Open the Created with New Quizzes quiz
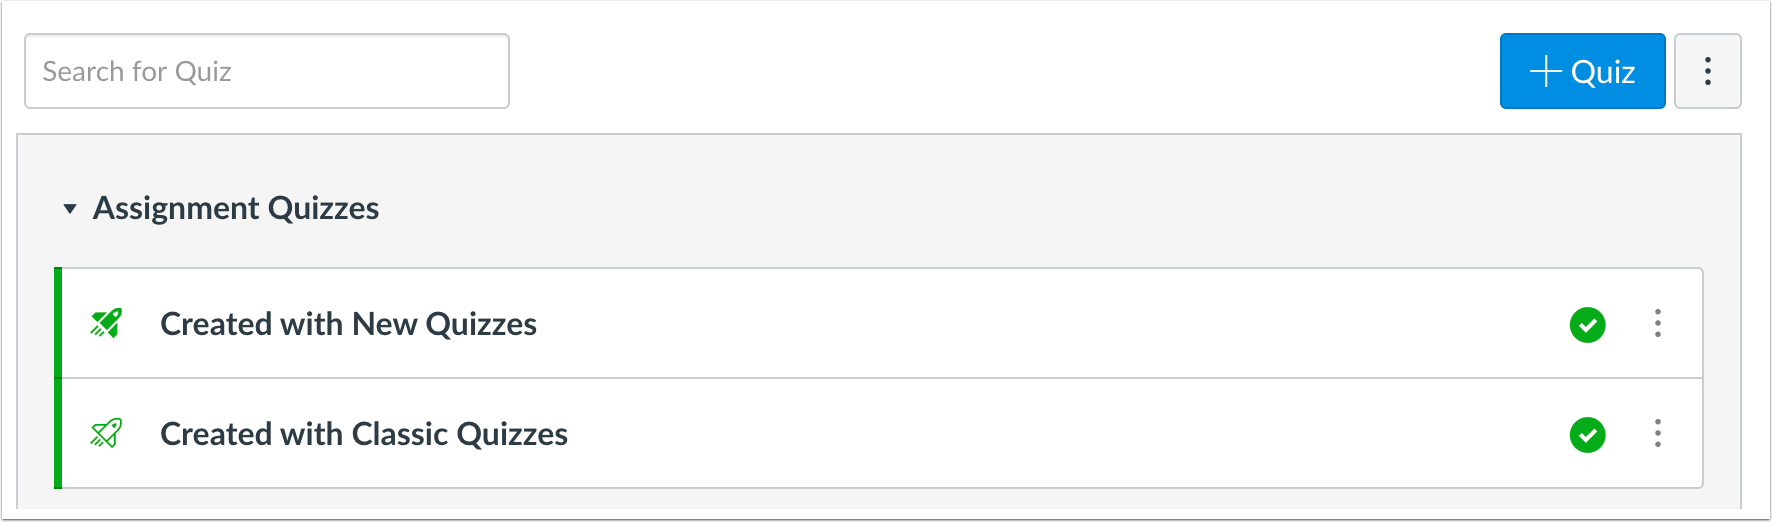Image resolution: width=1772 pixels, height=522 pixels. tap(348, 324)
